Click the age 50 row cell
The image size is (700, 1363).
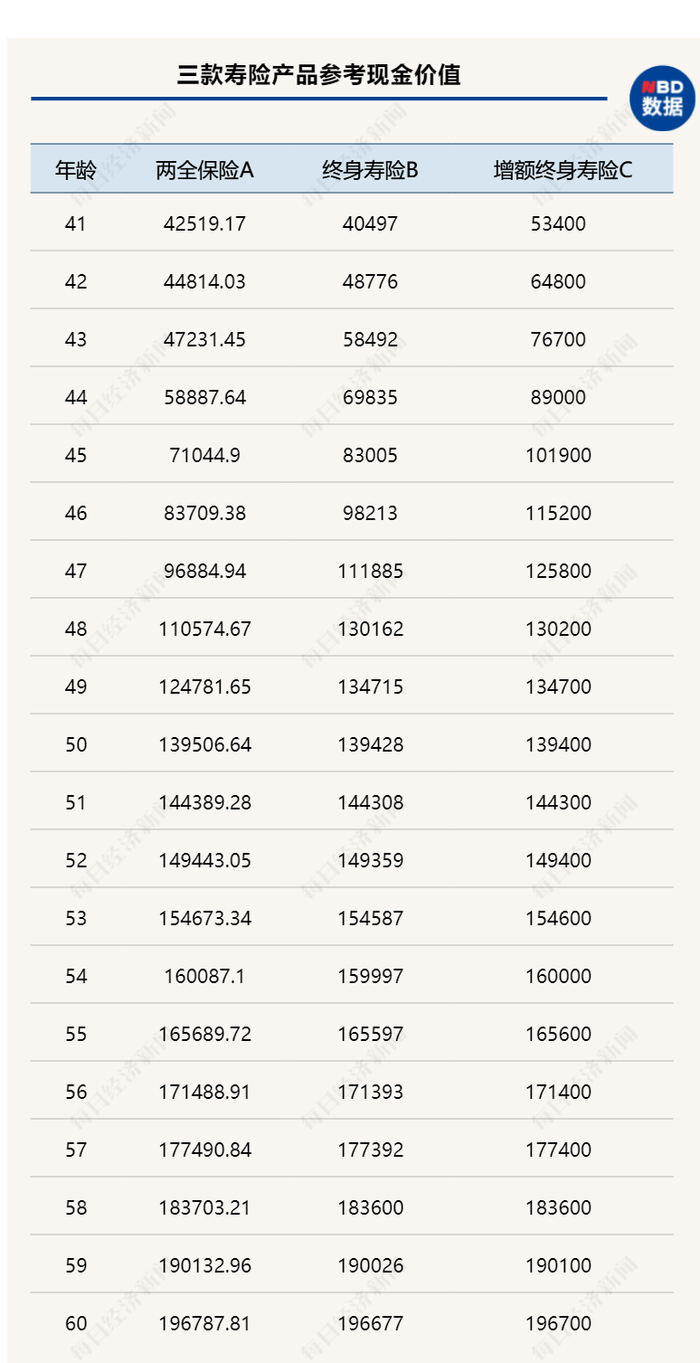click(x=75, y=745)
